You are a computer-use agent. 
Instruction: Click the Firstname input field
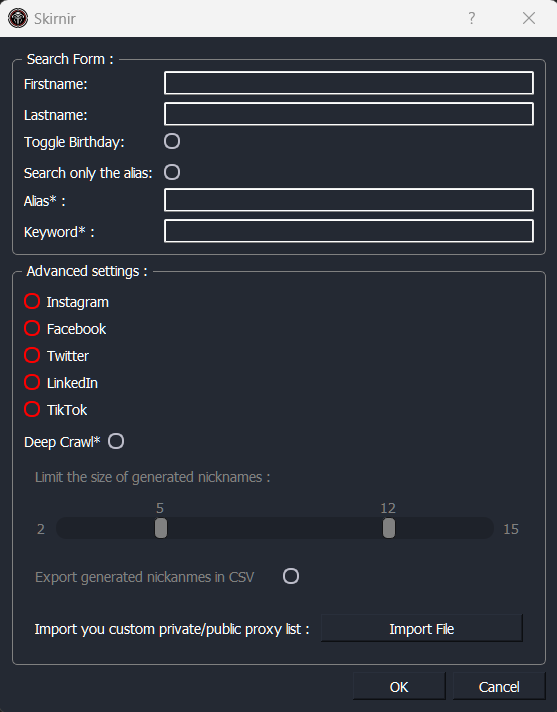pyautogui.click(x=349, y=83)
